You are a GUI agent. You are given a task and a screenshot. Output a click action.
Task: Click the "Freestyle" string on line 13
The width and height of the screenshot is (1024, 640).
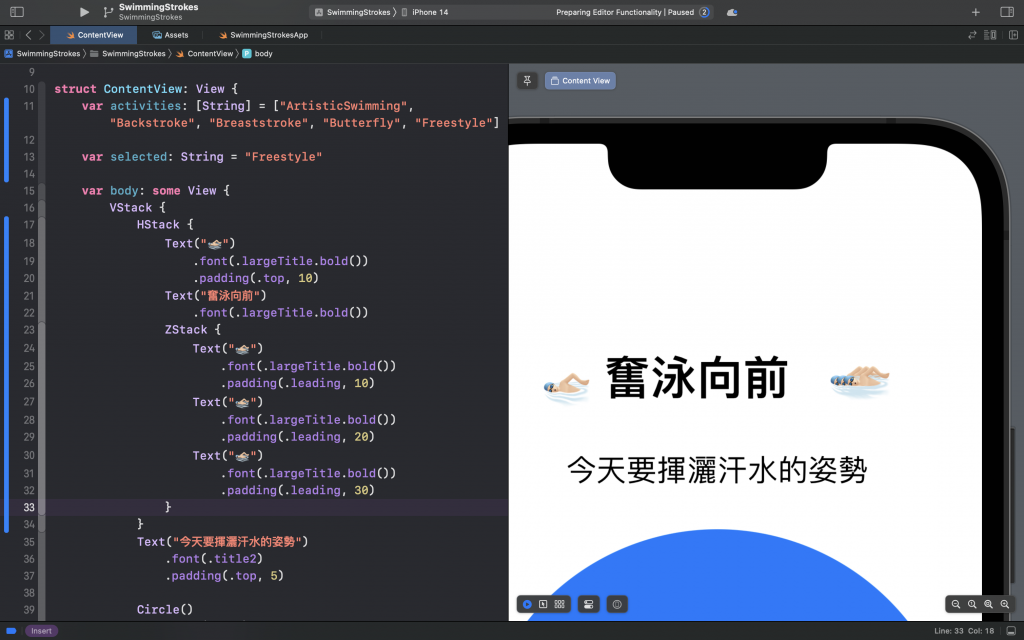(x=283, y=157)
